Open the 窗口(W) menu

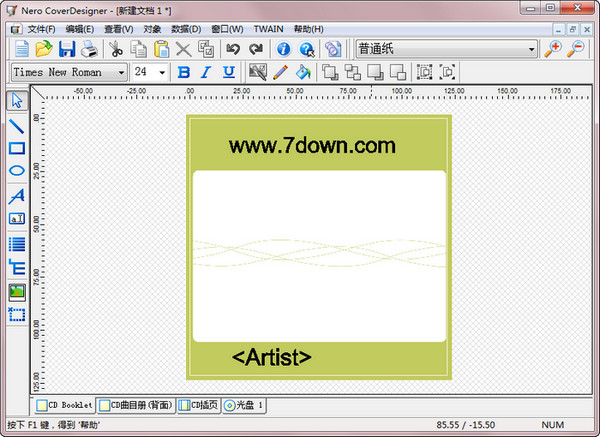point(227,29)
